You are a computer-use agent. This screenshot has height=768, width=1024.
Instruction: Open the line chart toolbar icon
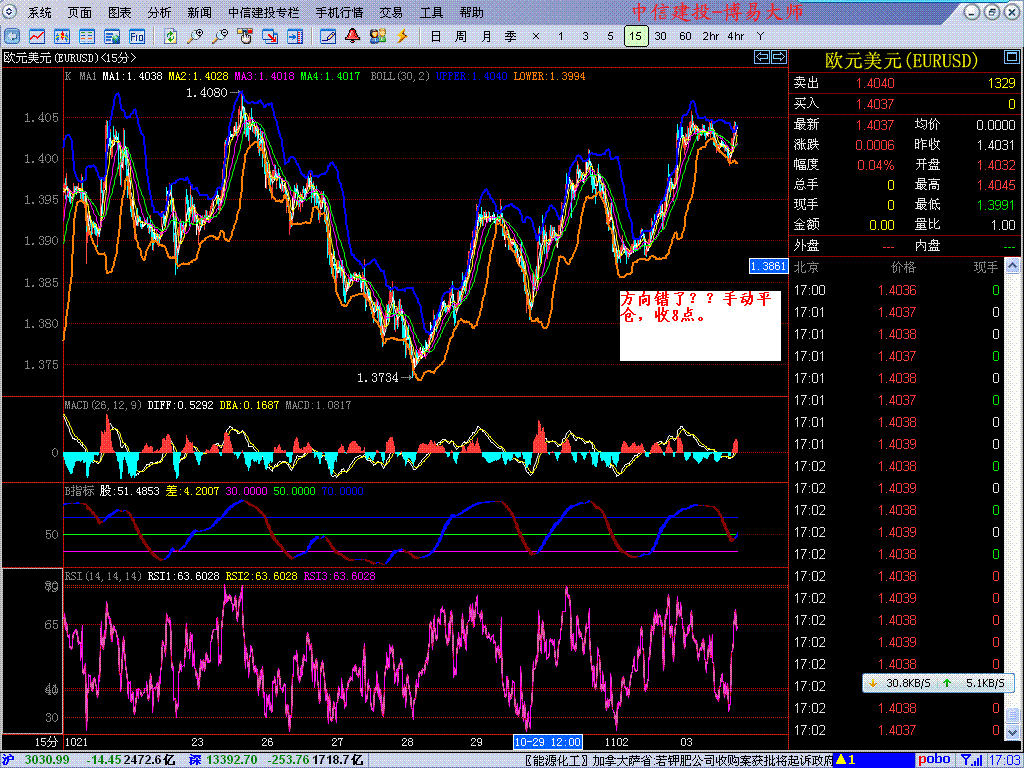point(37,36)
